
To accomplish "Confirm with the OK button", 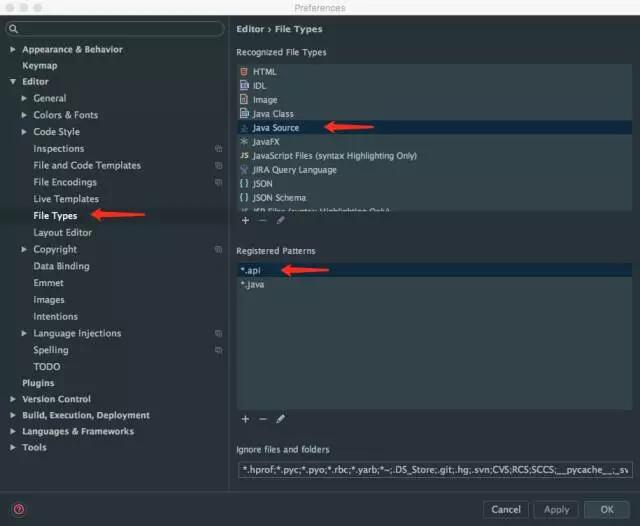I will 607,510.
